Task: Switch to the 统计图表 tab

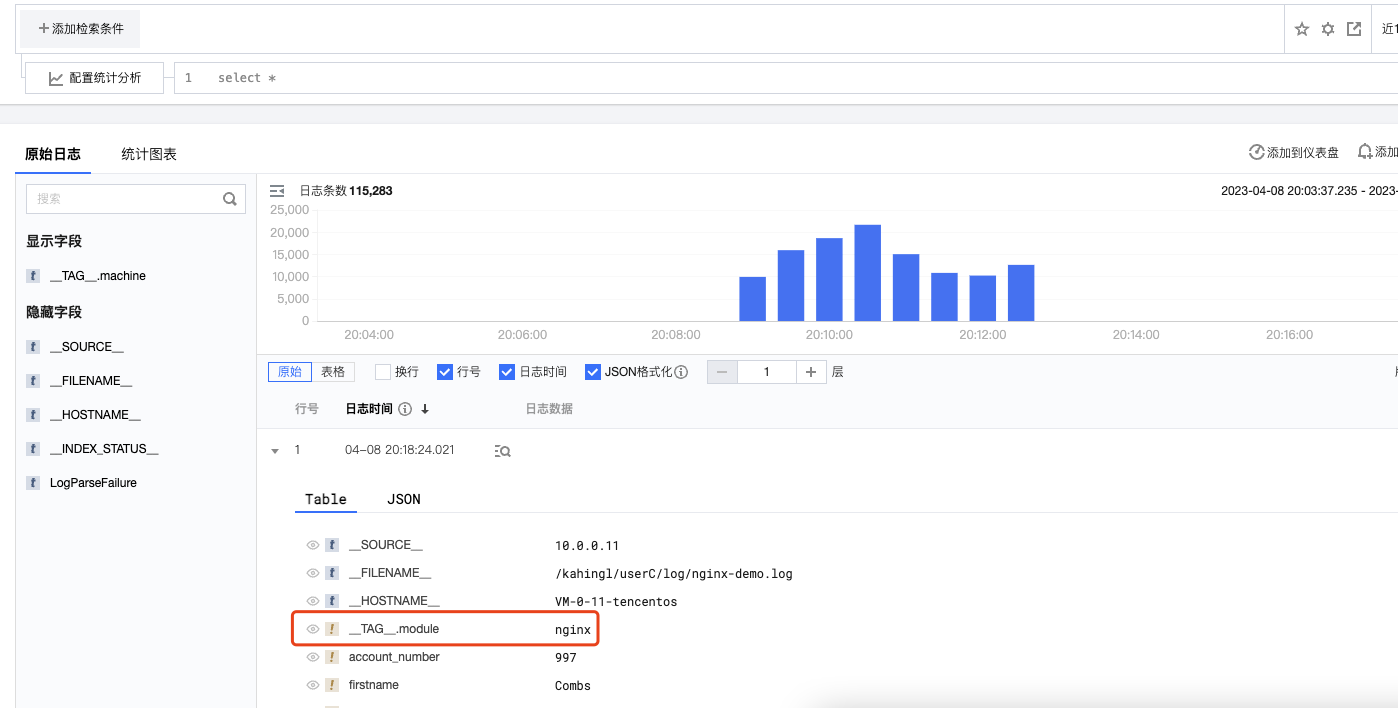Action: (149, 154)
